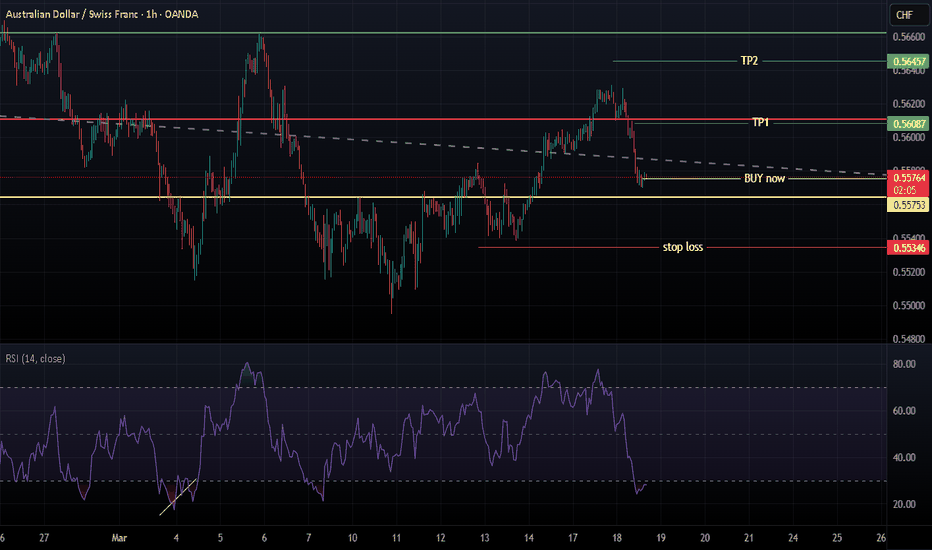The image size is (932, 550).
Task: Click the 02:05 candle countdown timer
Action: click(x=905, y=190)
